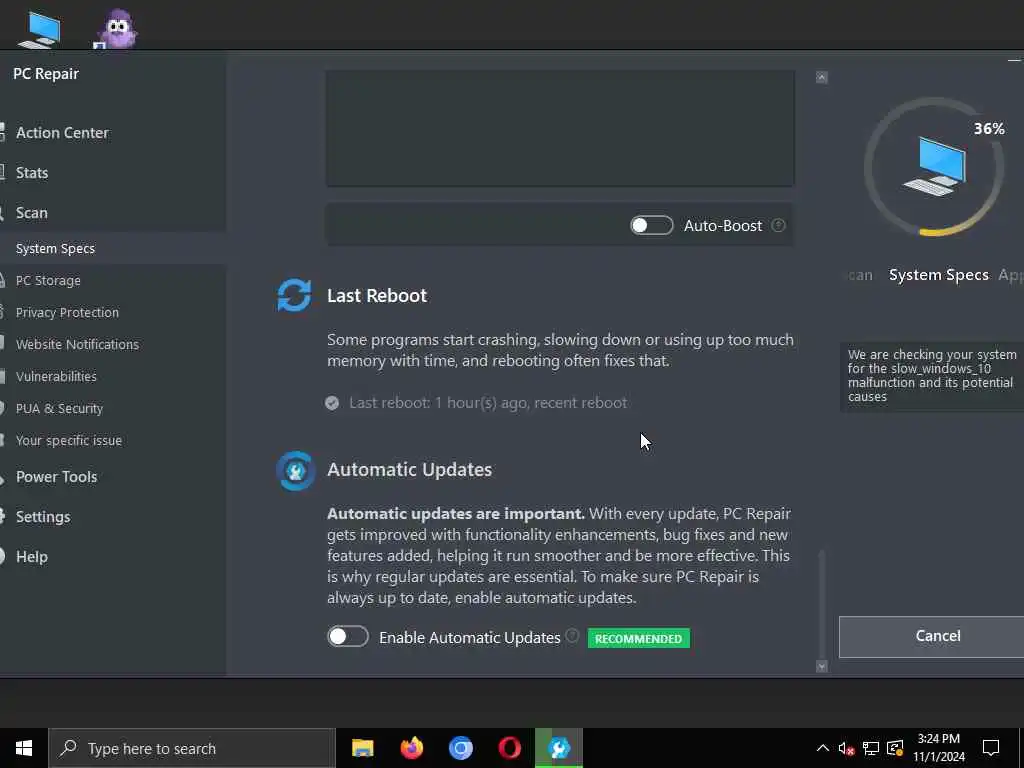
Task: Open the Action Center section
Action: pyautogui.click(x=62, y=133)
